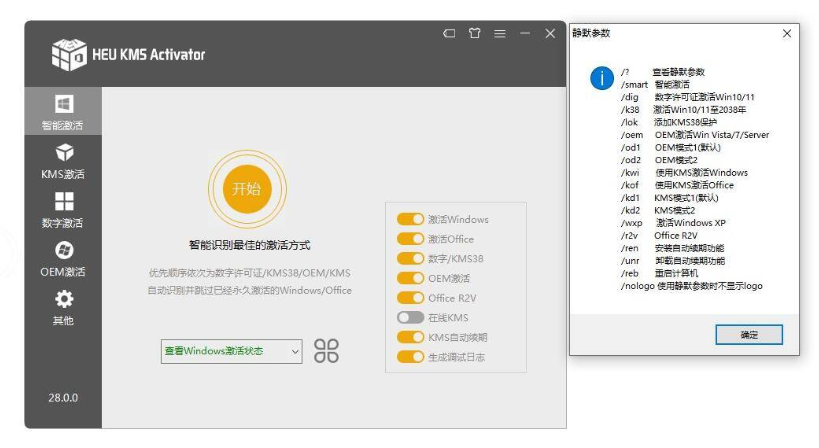Click the /lok 添加KMS38保护 line

(669, 122)
